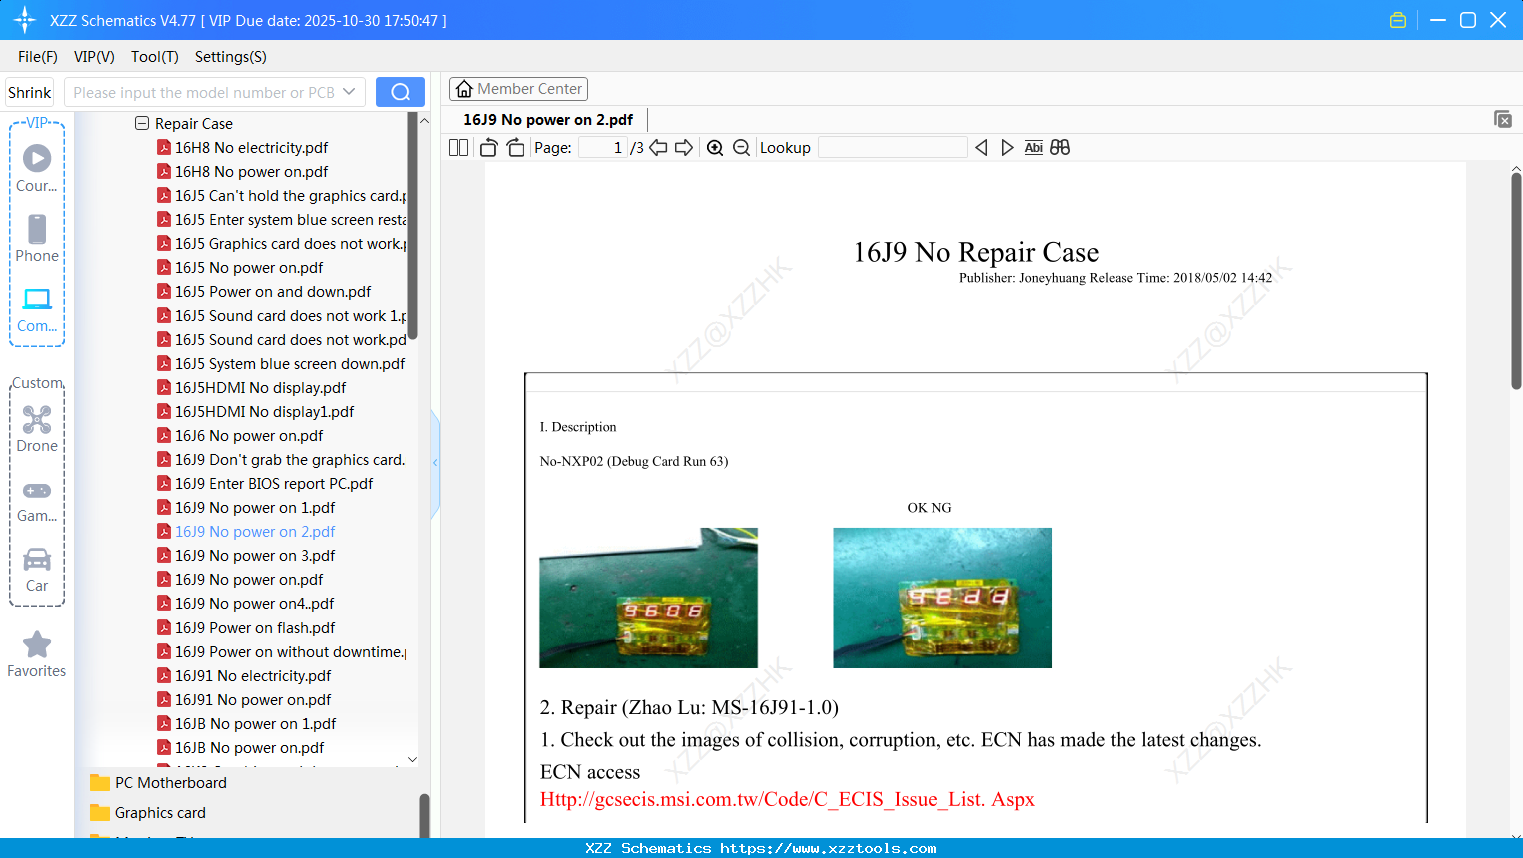Collapse the Repair Case tree node
Viewport: 1523px width, 858px height.
click(x=142, y=123)
